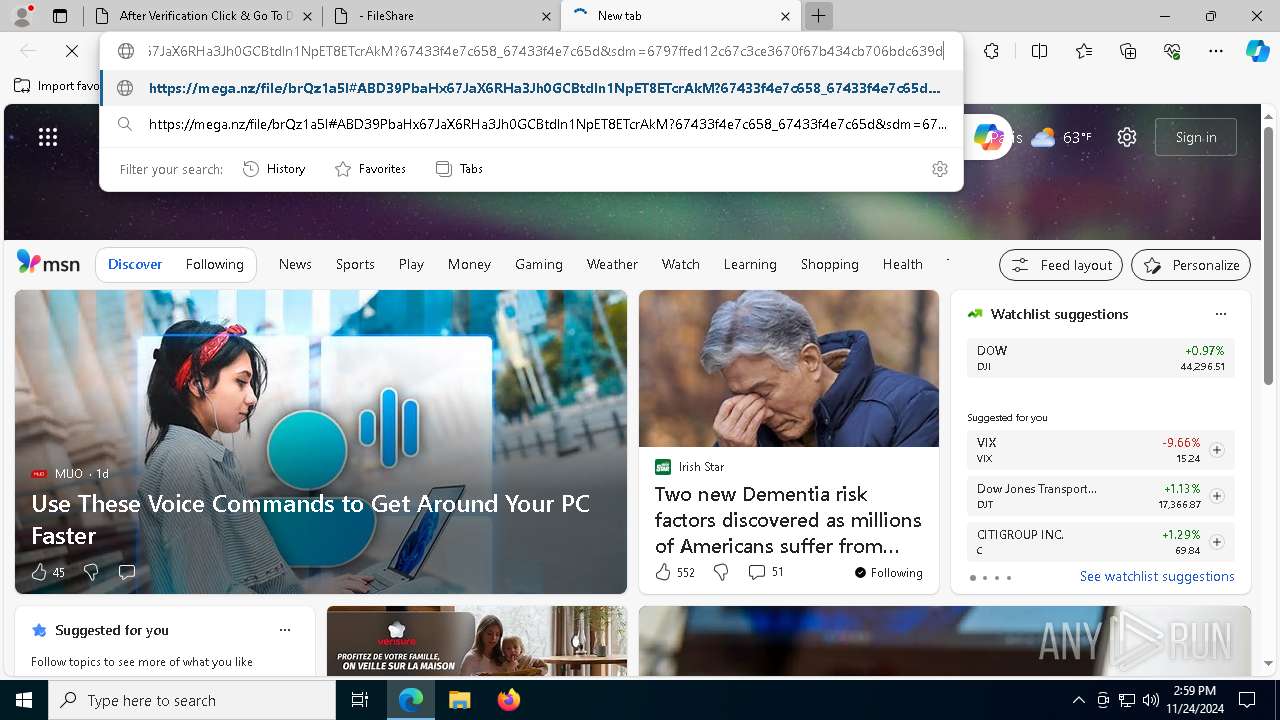Filter search by History

click(274, 169)
